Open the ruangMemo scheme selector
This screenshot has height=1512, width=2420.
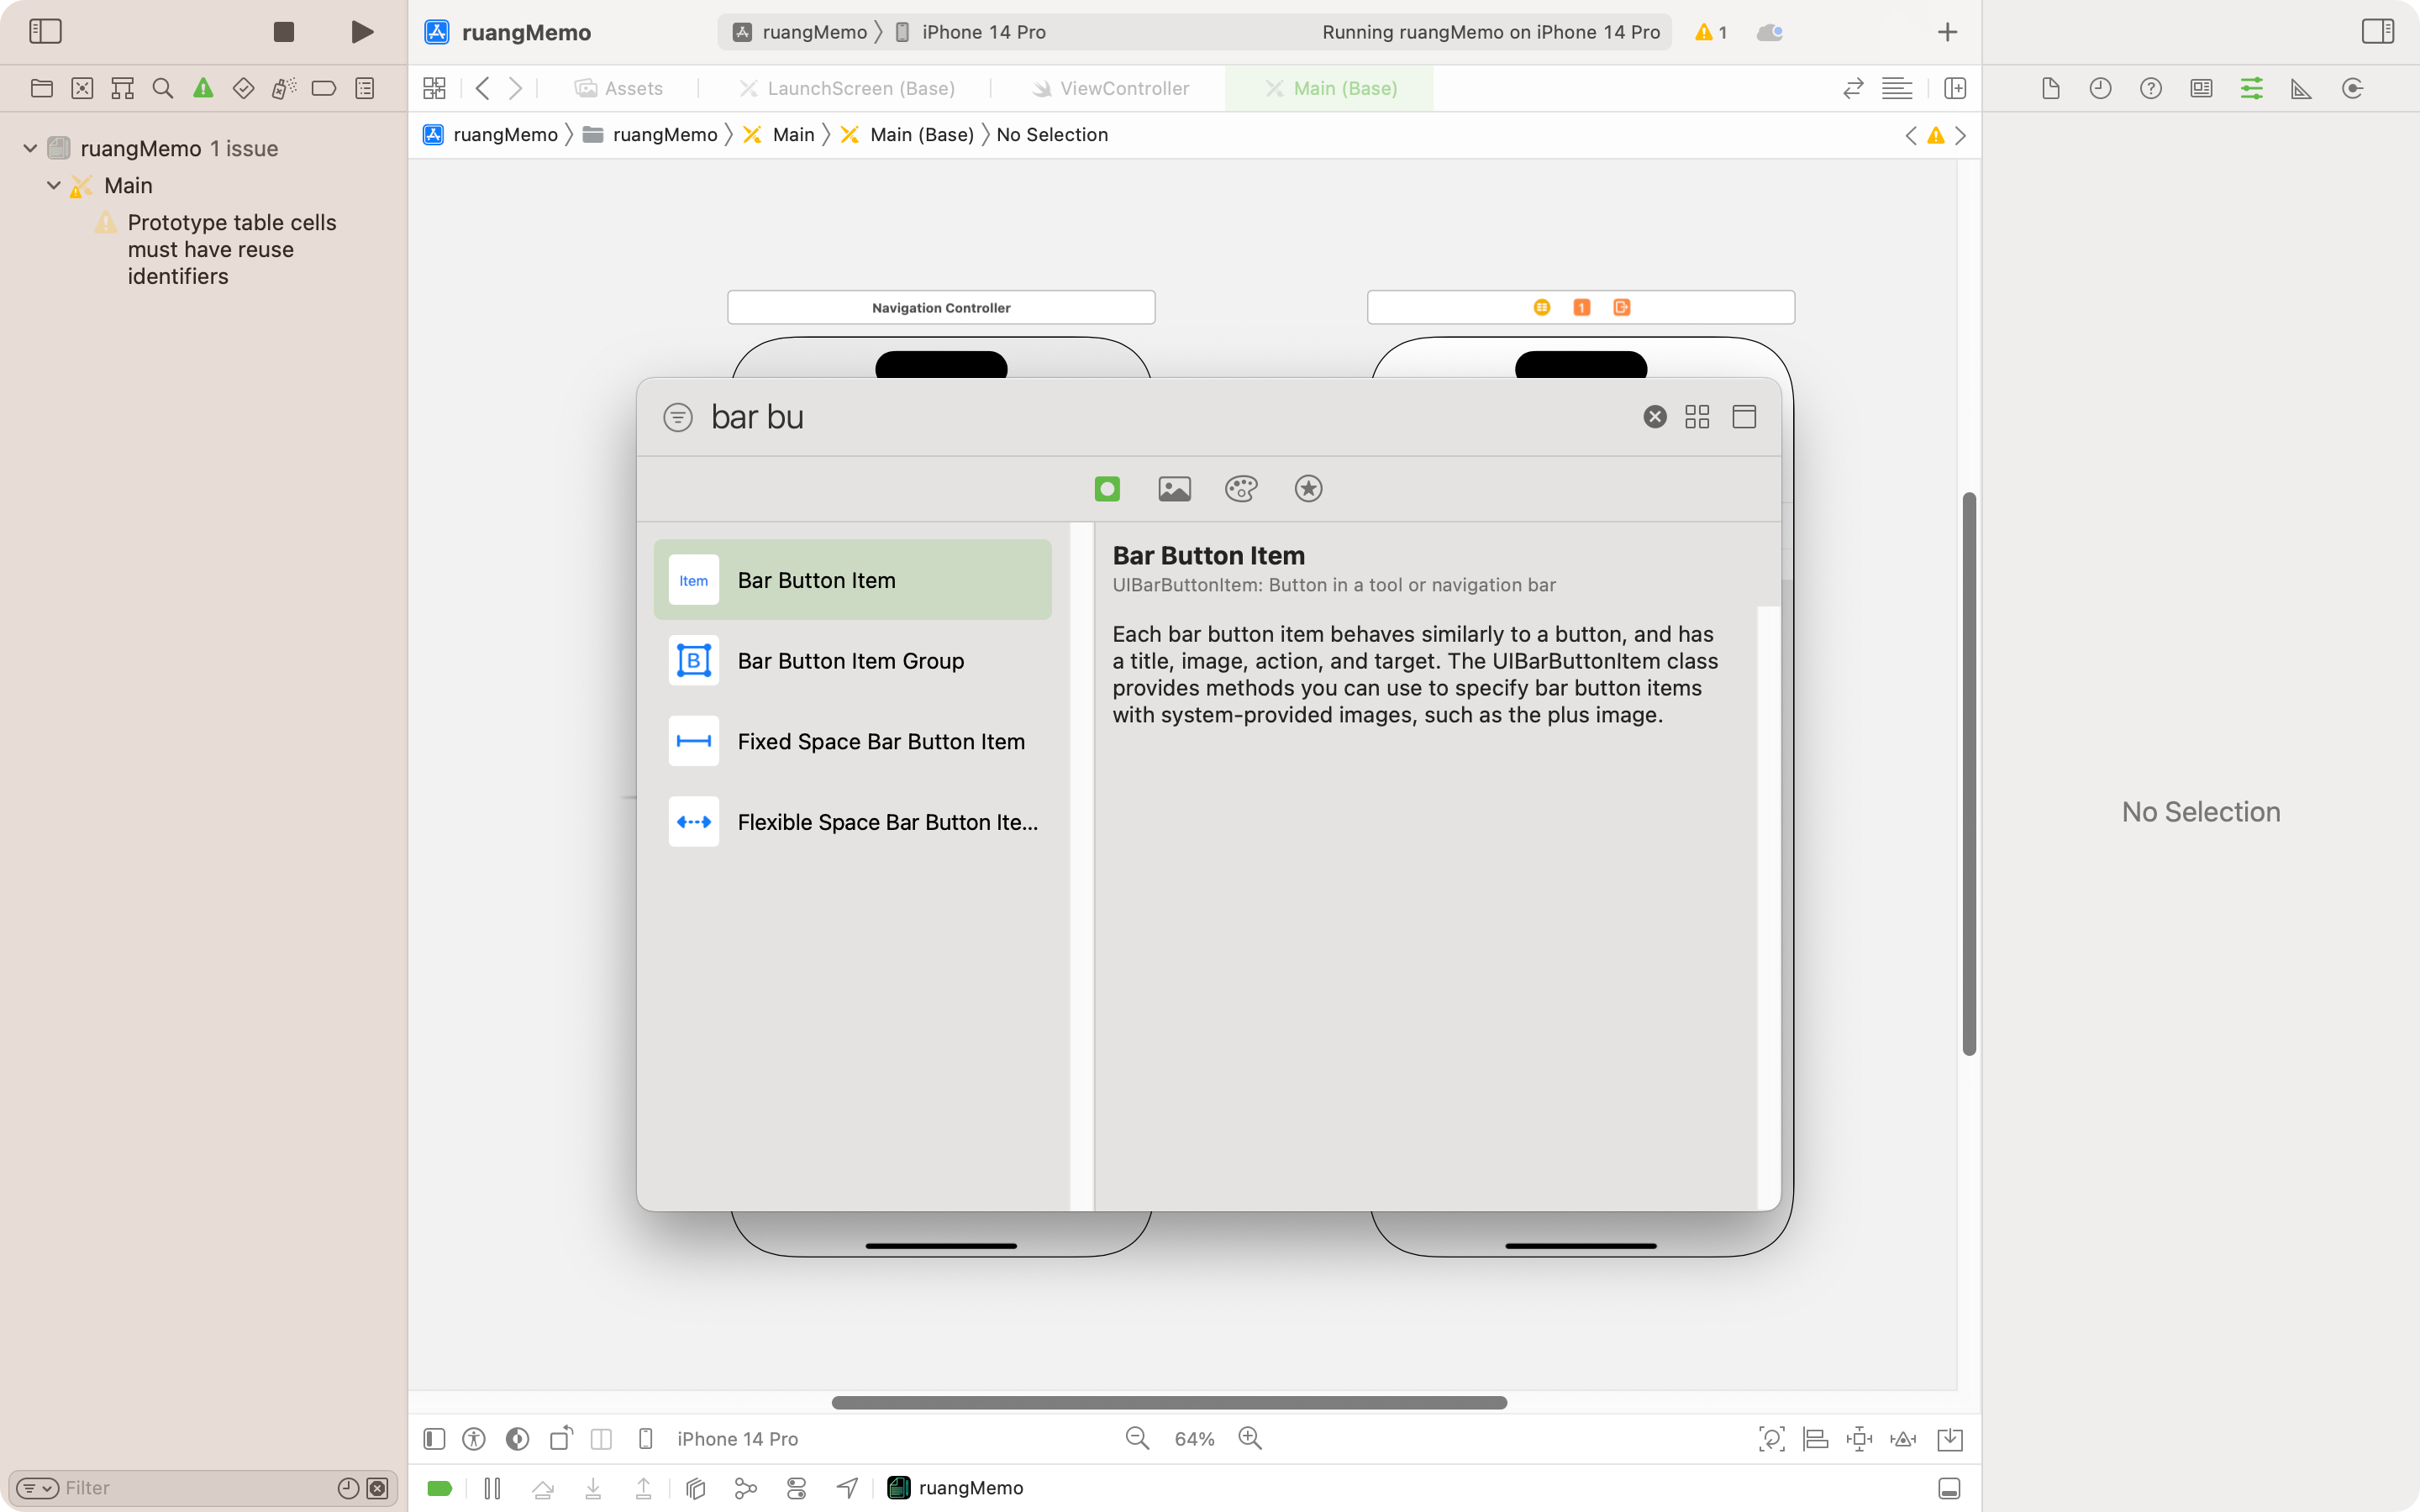[800, 32]
